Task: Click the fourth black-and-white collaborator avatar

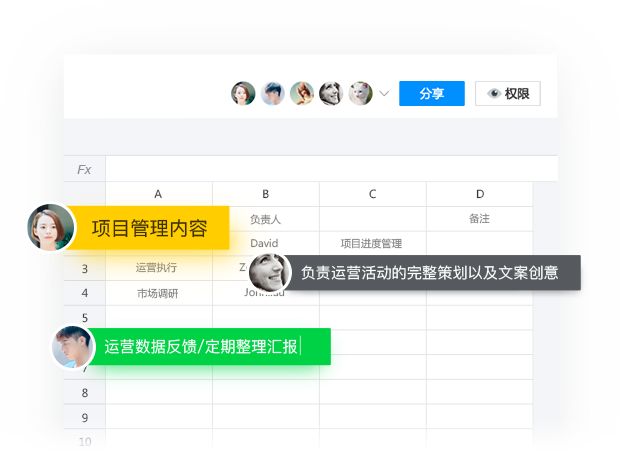Action: coord(331,94)
